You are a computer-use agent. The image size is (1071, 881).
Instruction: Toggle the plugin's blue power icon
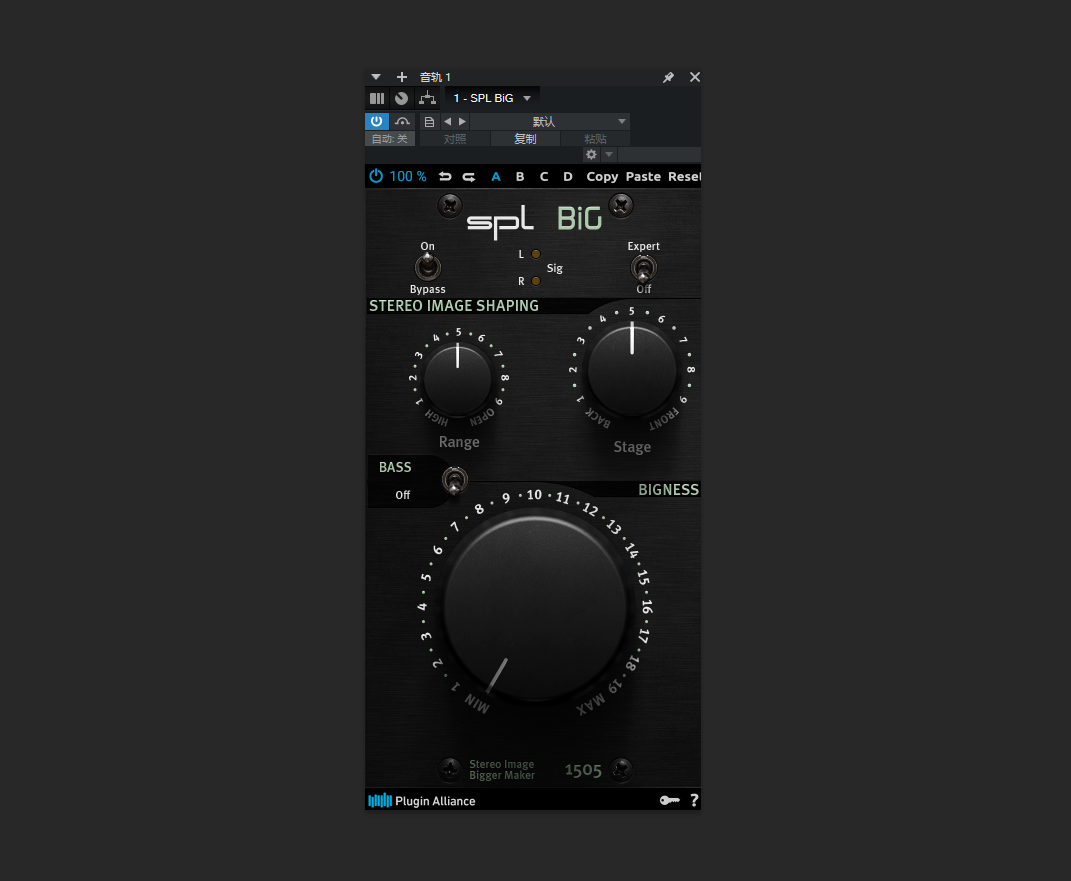pyautogui.click(x=376, y=176)
